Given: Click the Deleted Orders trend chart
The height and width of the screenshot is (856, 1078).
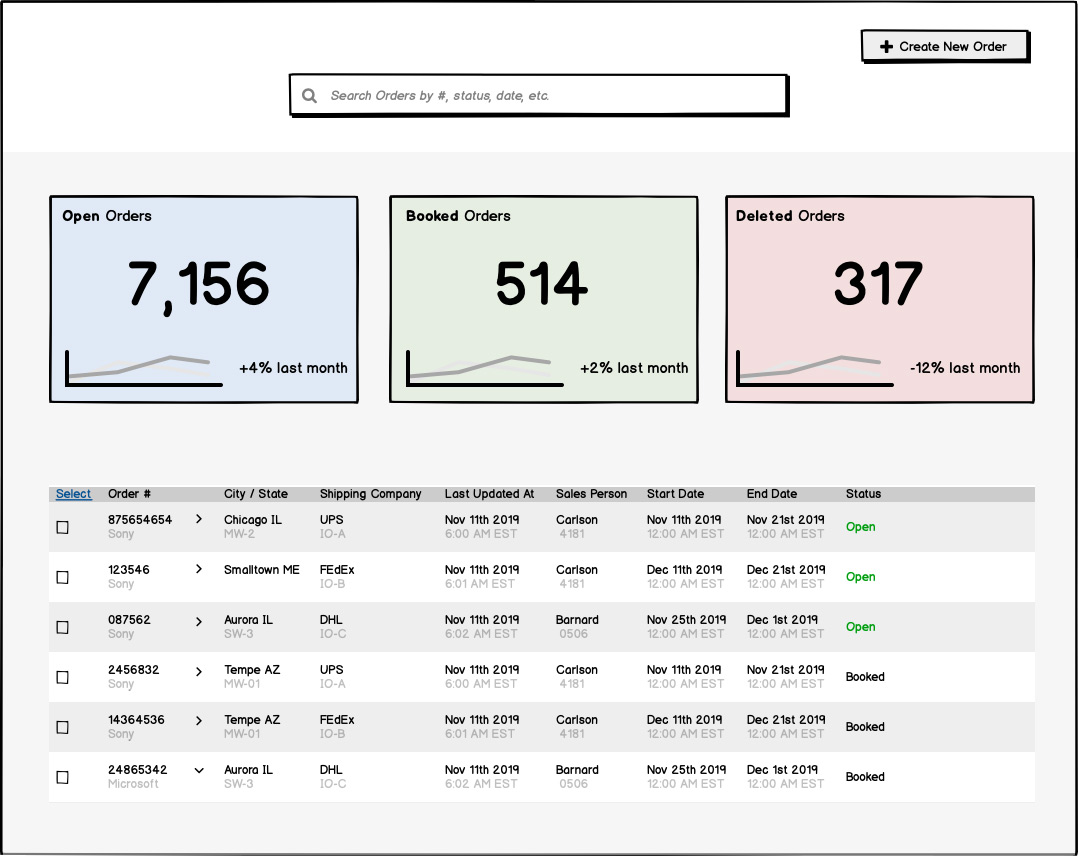Looking at the screenshot, I should click(x=814, y=368).
